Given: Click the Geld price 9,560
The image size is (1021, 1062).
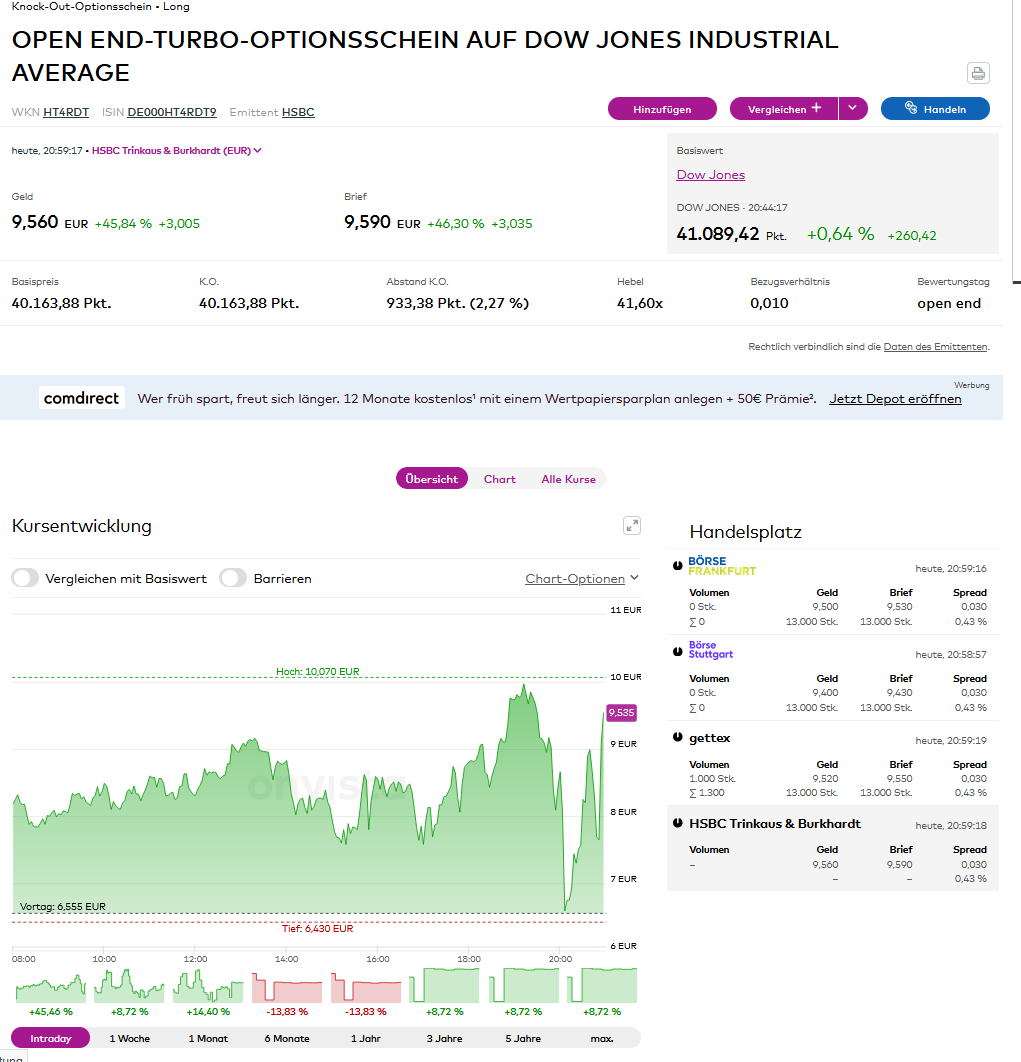Looking at the screenshot, I should [35, 222].
